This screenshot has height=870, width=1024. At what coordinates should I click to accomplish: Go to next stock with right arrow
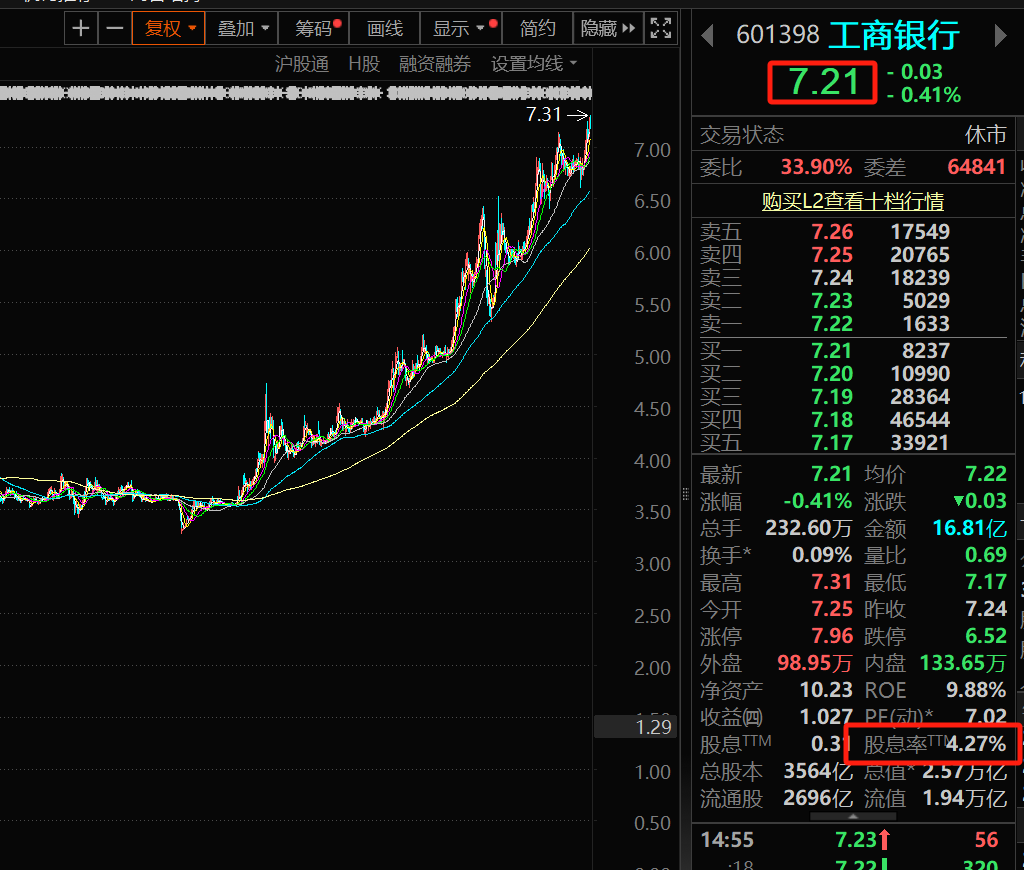pos(1000,36)
